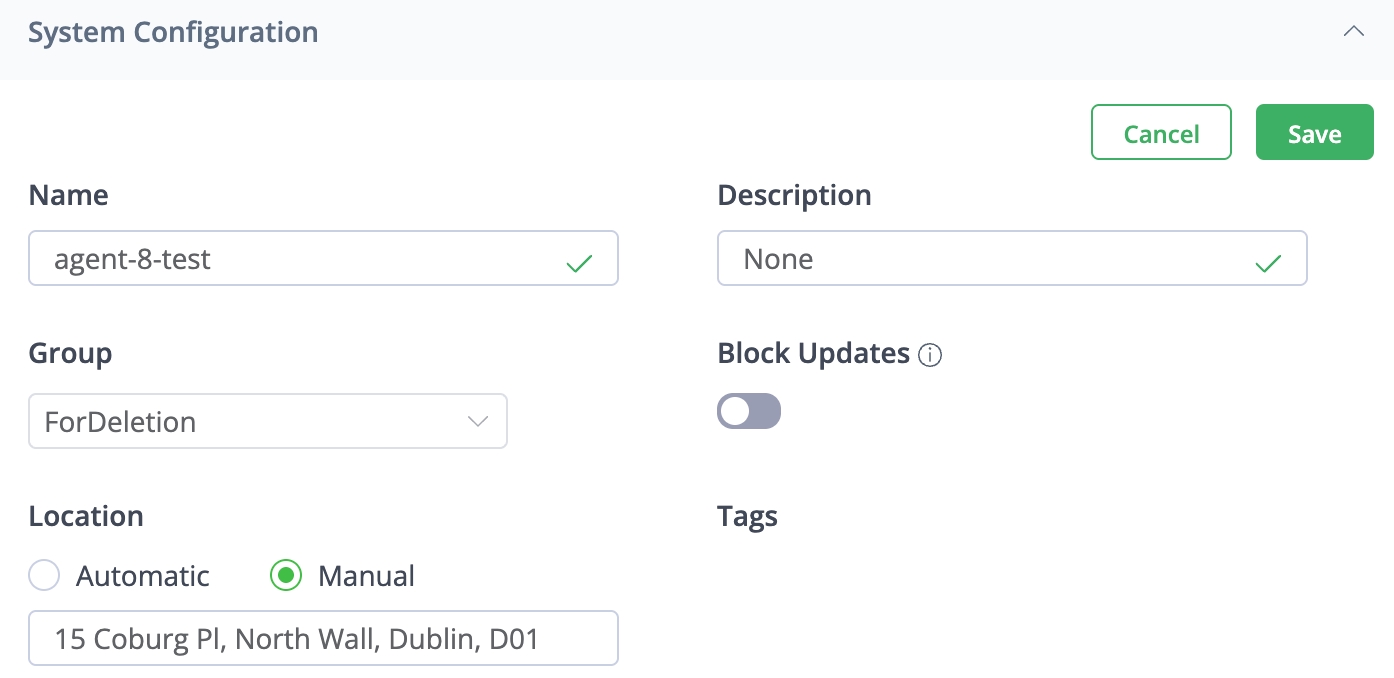The width and height of the screenshot is (1394, 678).
Task: Click the Coburg Pl address input
Action: [323, 638]
